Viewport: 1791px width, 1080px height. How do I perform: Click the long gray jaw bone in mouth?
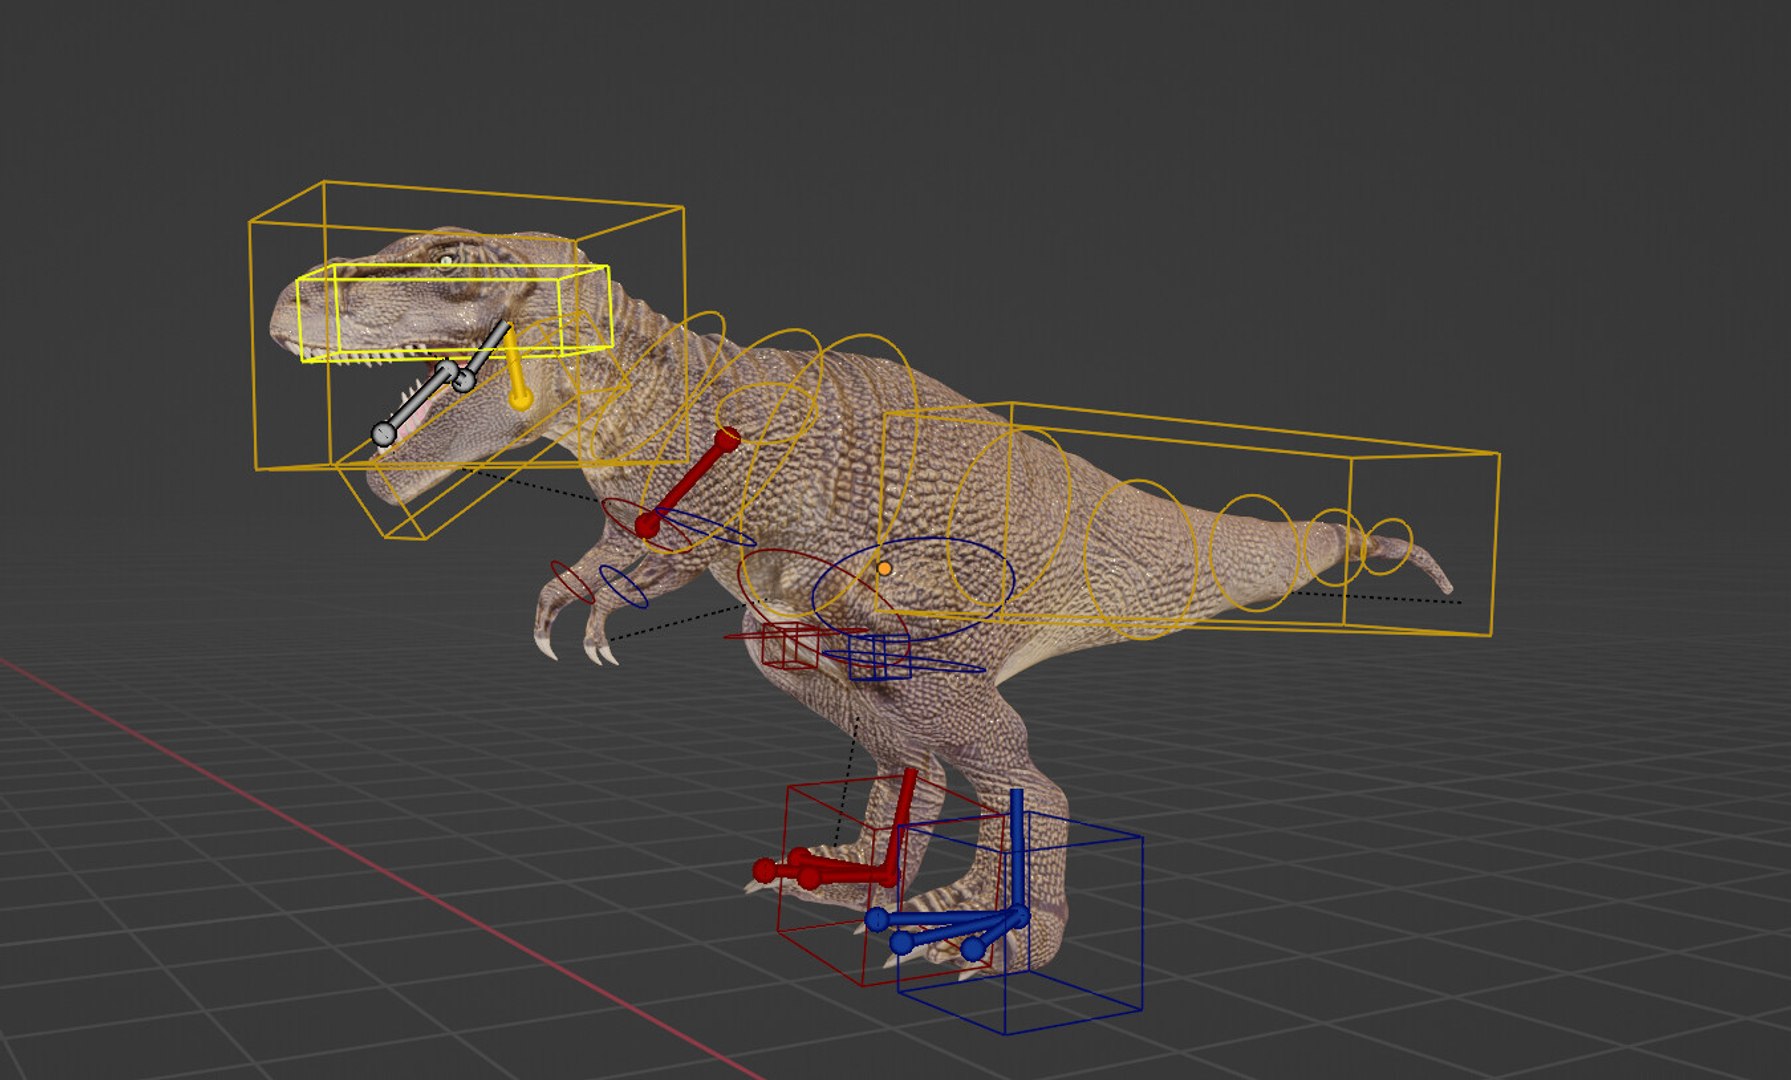click(415, 406)
